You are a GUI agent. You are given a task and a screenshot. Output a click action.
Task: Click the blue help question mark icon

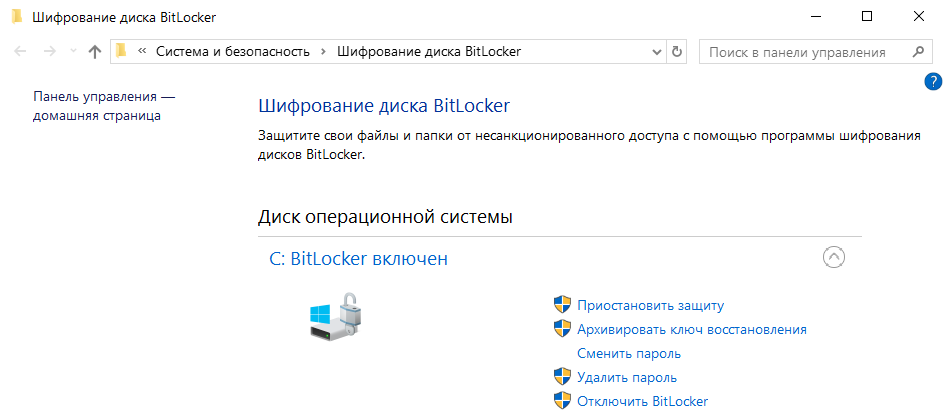(x=932, y=82)
